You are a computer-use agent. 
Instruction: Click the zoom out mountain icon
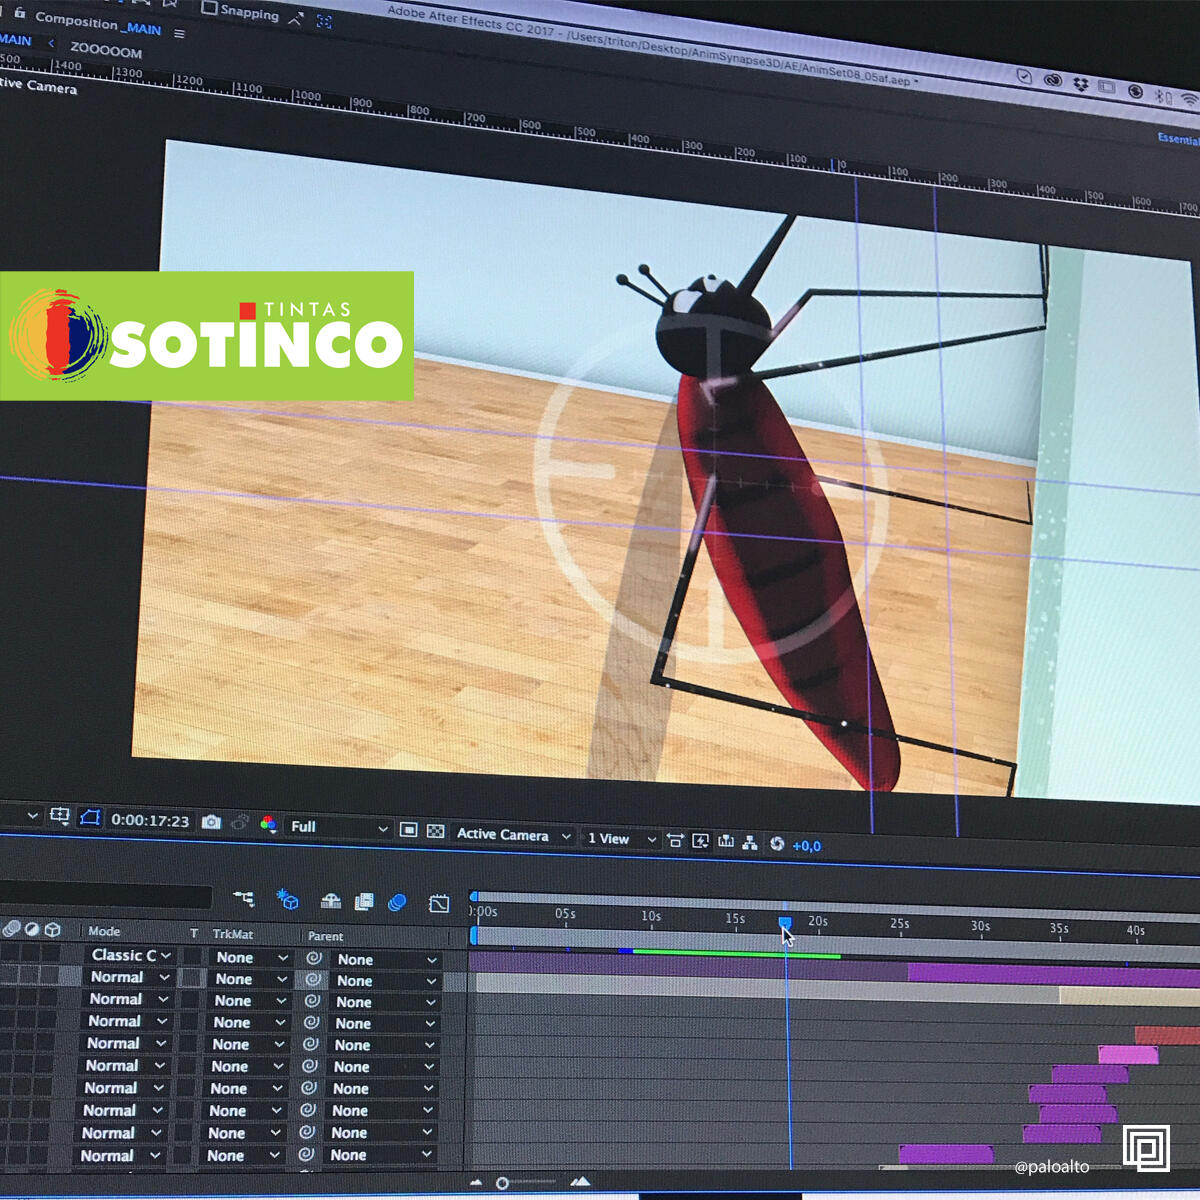coord(476,1182)
